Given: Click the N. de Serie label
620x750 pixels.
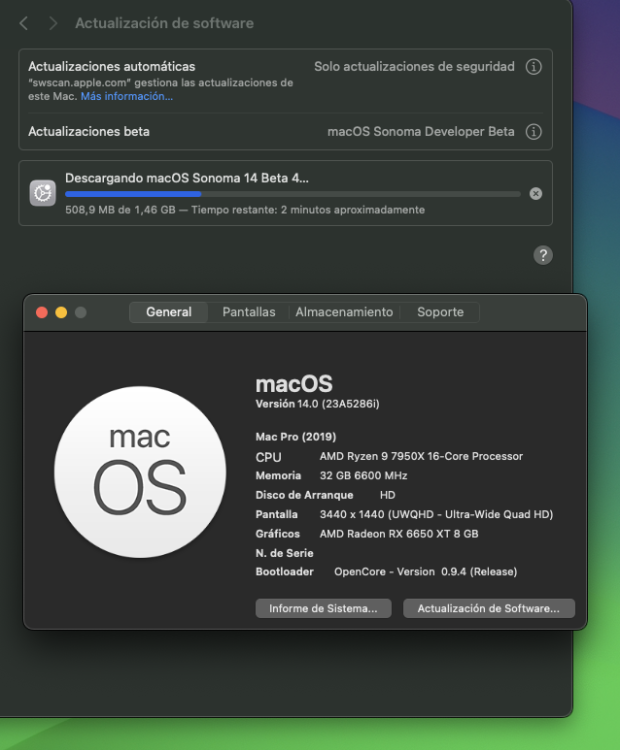Looking at the screenshot, I should (284, 553).
